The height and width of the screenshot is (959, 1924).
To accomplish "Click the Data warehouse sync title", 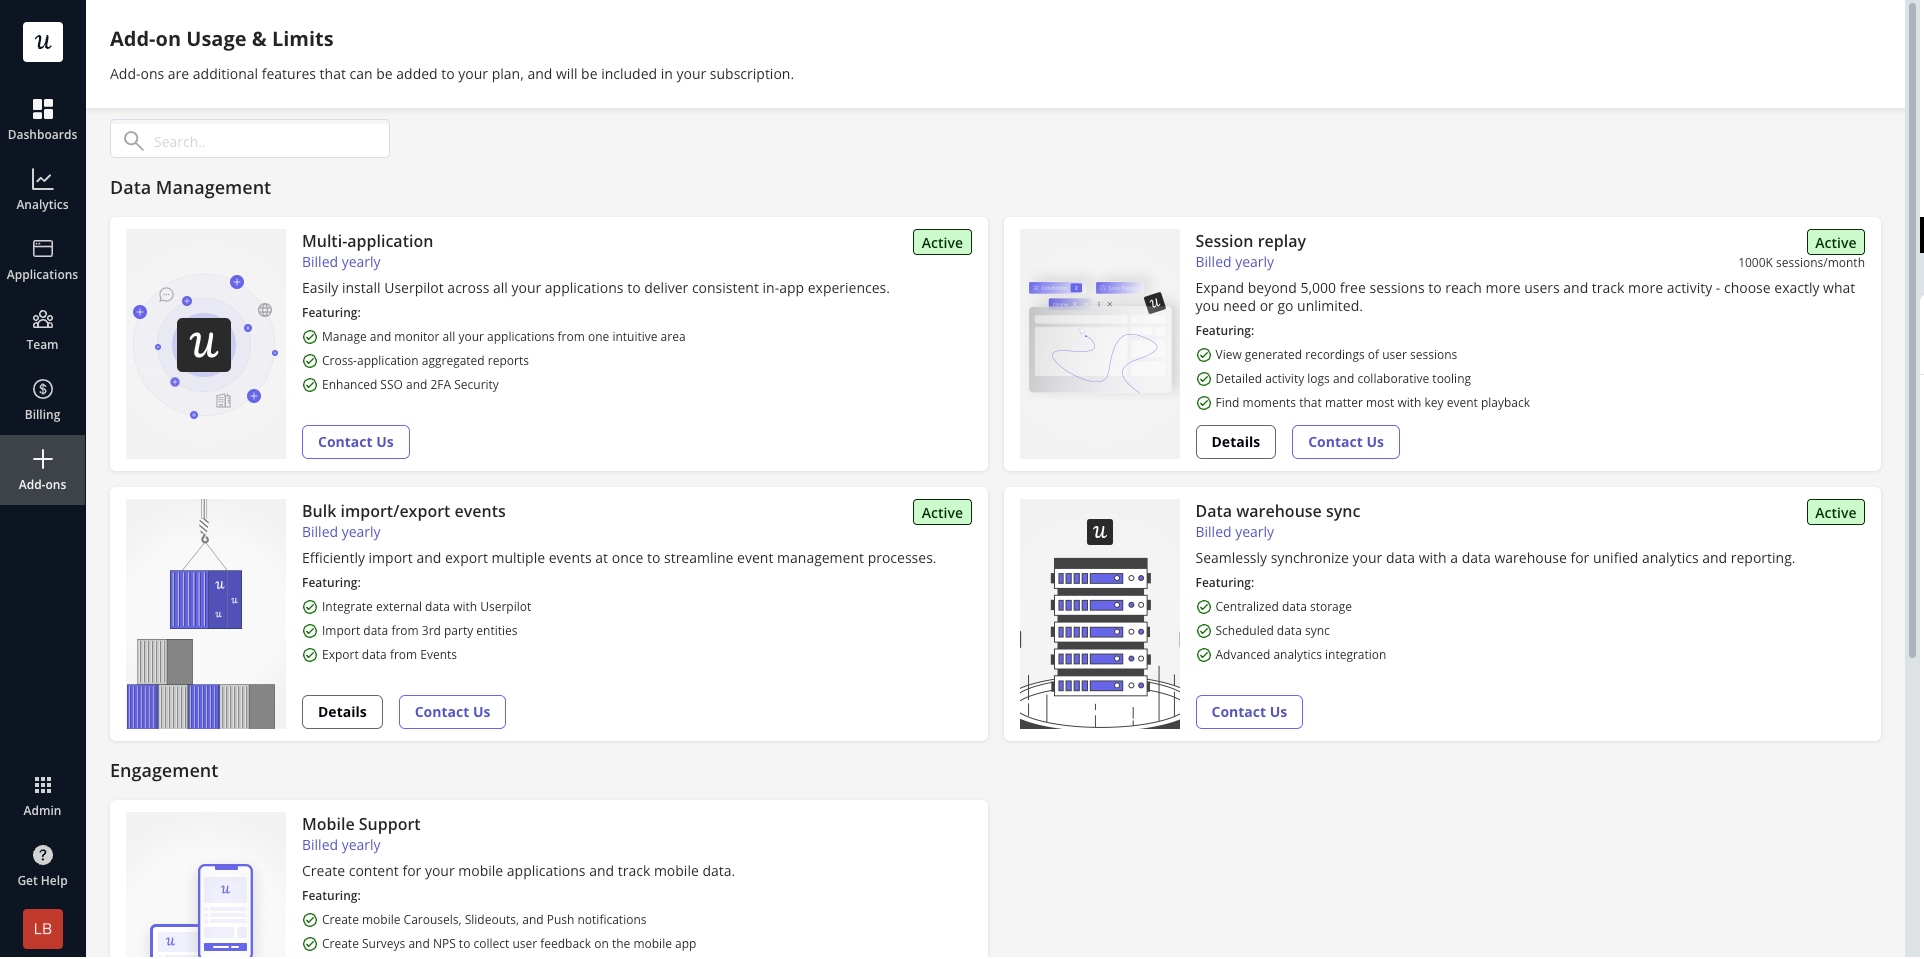I will 1278,511.
